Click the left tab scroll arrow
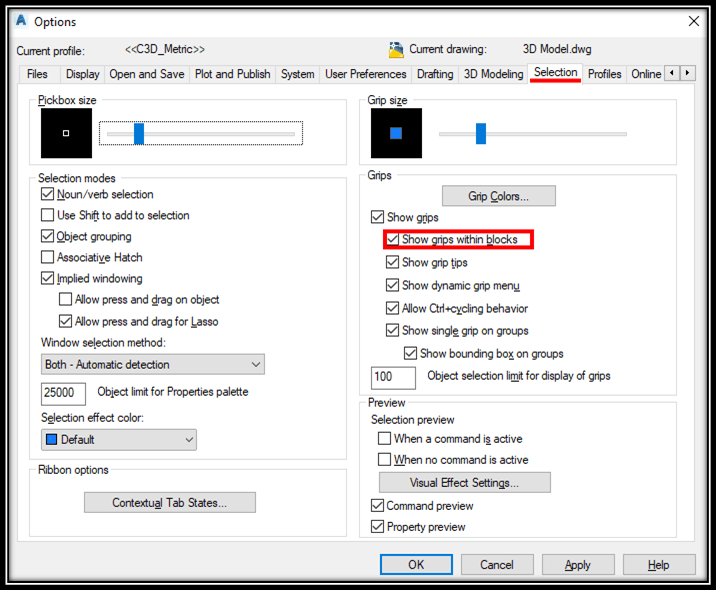The width and height of the screenshot is (716, 590). click(672, 73)
